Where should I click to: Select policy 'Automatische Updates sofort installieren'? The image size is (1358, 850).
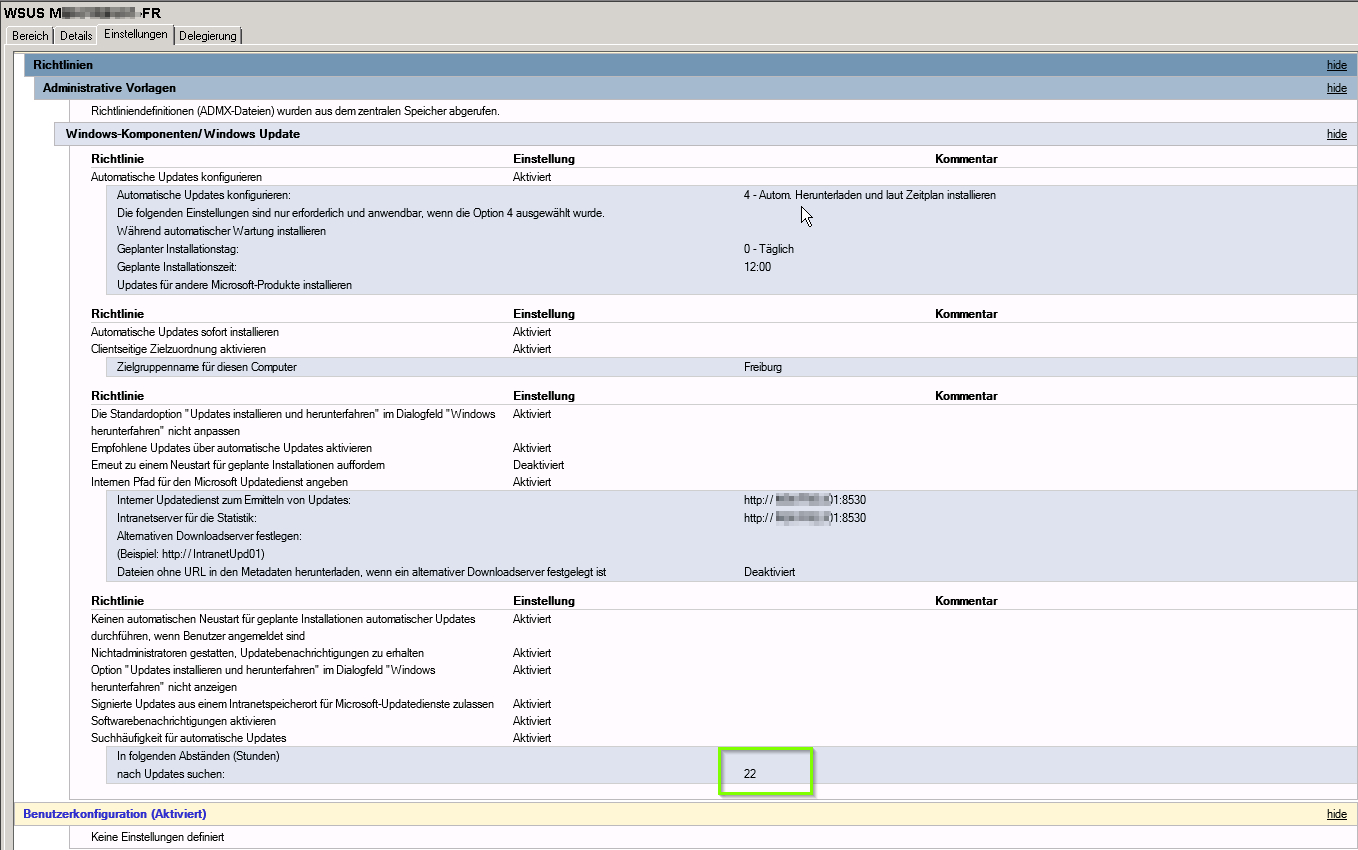tap(185, 331)
